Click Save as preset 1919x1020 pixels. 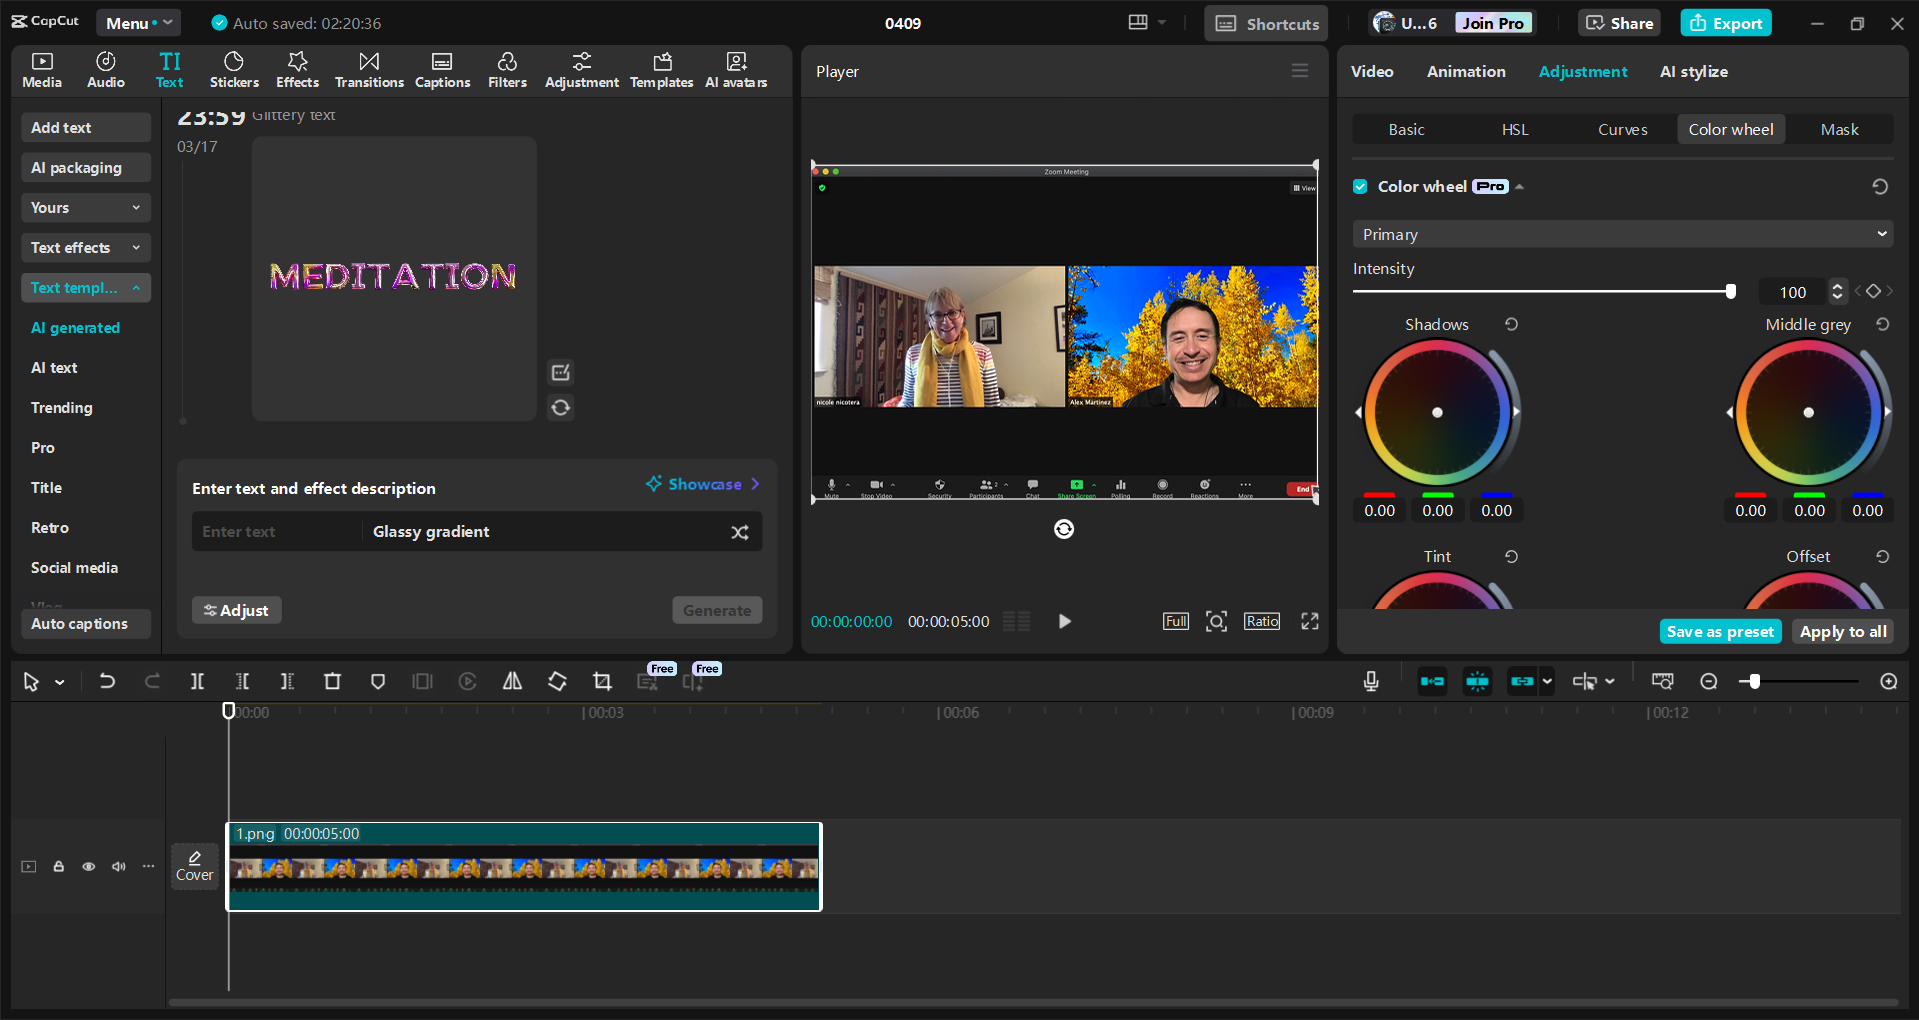point(1720,631)
